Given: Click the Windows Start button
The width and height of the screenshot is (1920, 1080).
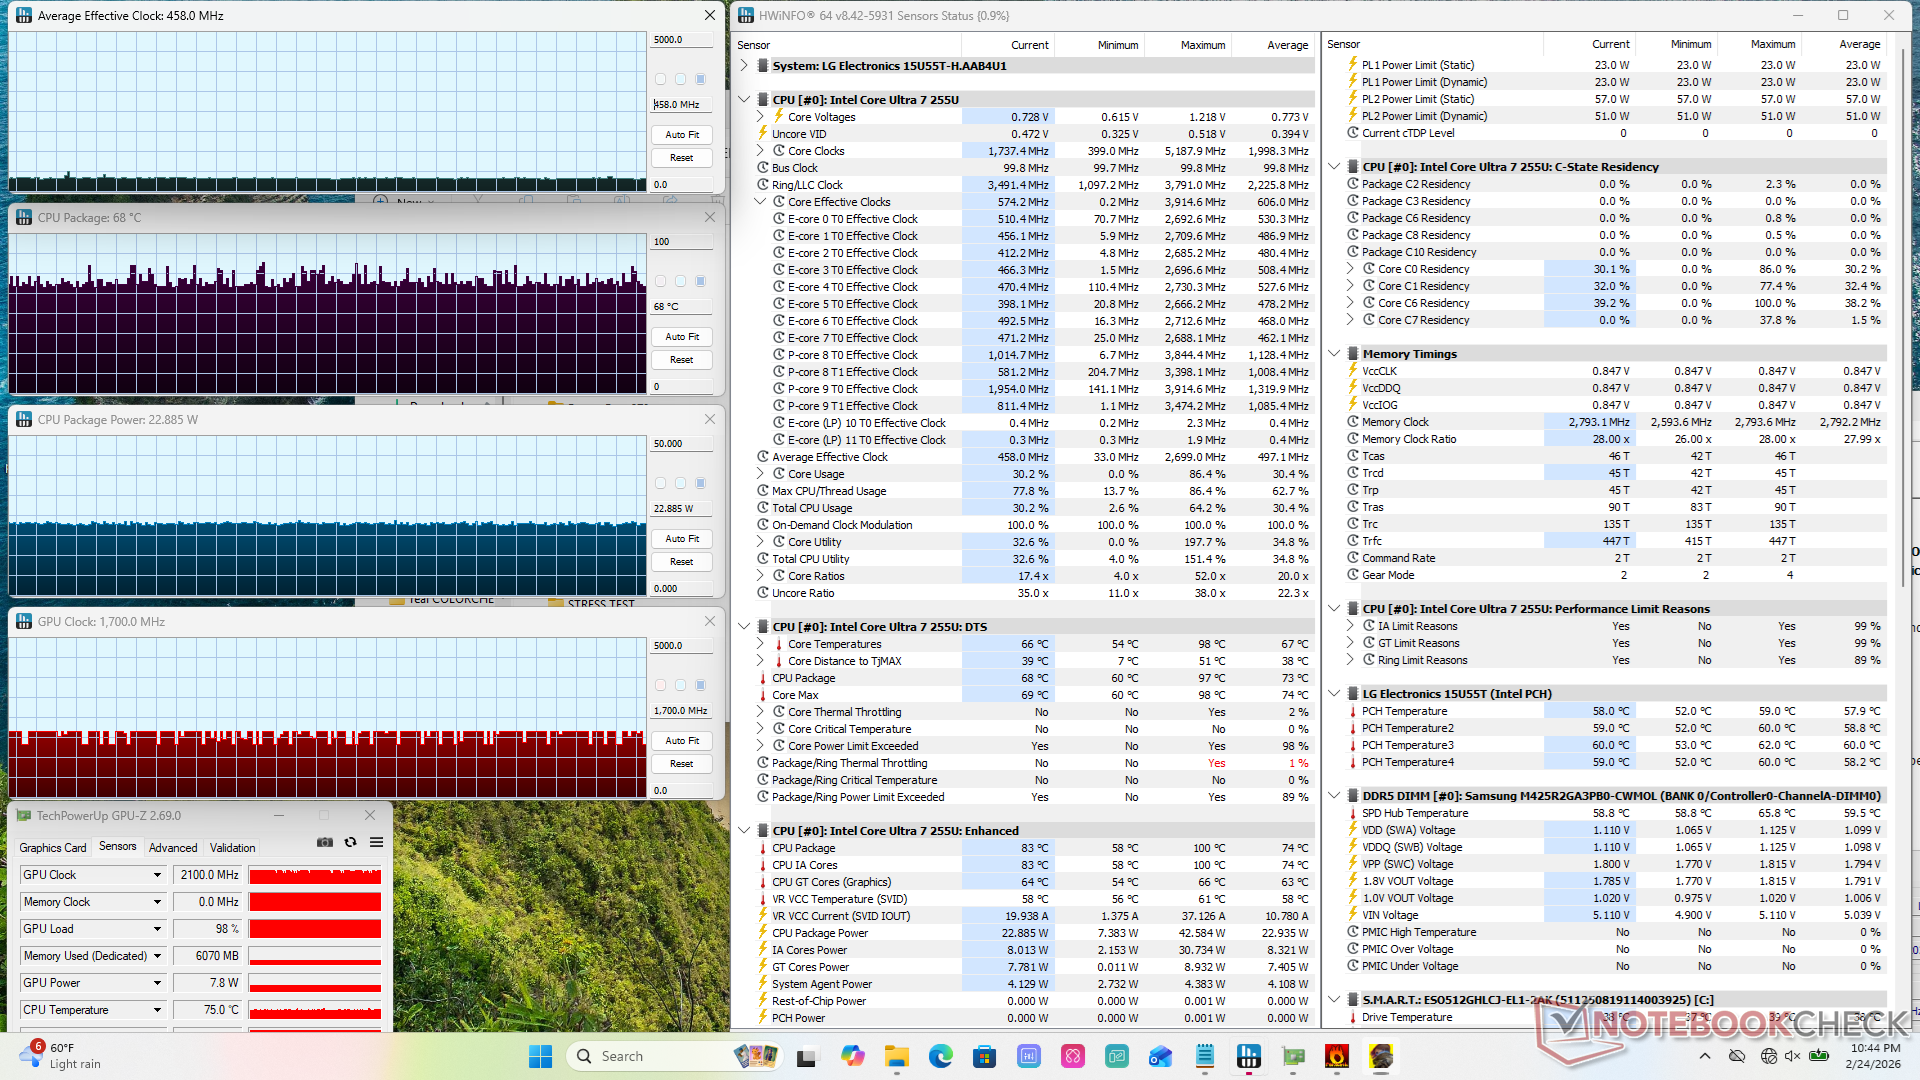Looking at the screenshot, I should click(540, 1056).
